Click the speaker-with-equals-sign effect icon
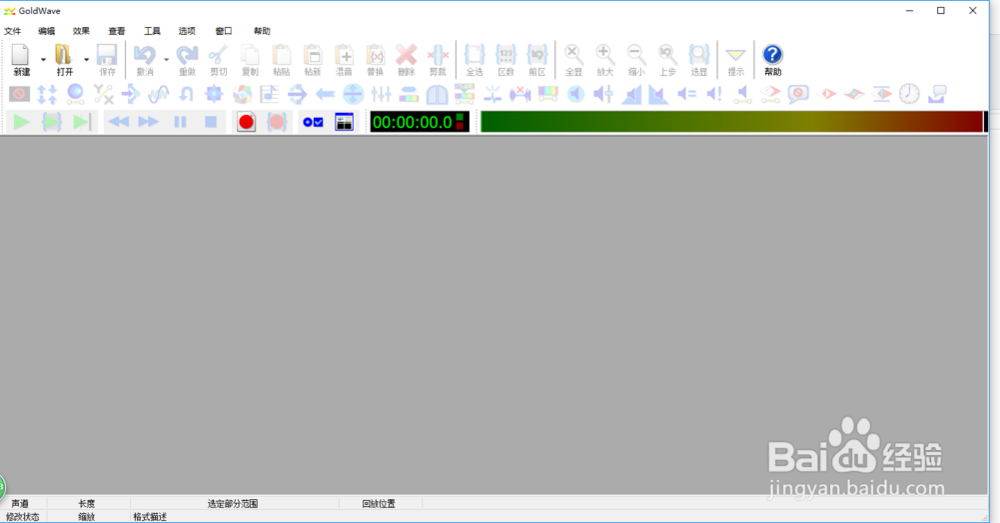Image resolution: width=1000 pixels, height=523 pixels. point(686,94)
